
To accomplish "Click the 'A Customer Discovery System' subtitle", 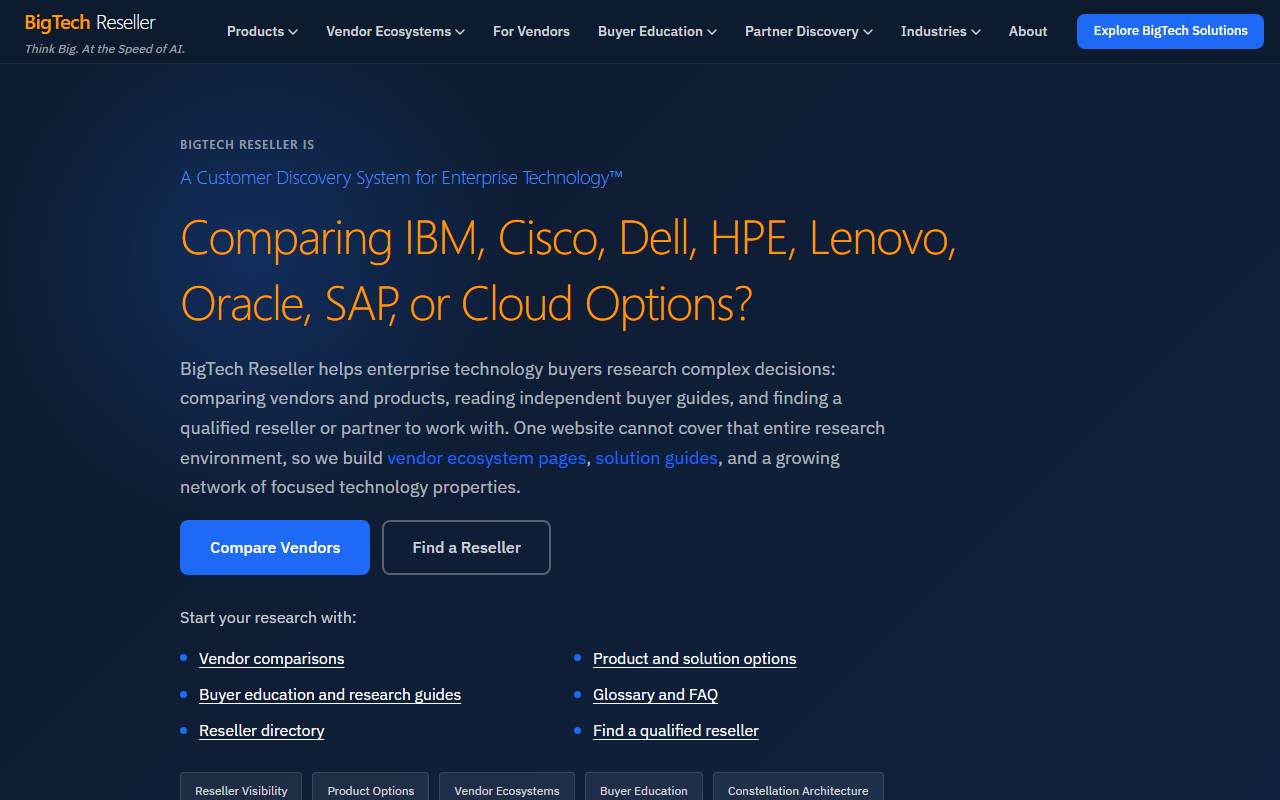I will 401,178.
